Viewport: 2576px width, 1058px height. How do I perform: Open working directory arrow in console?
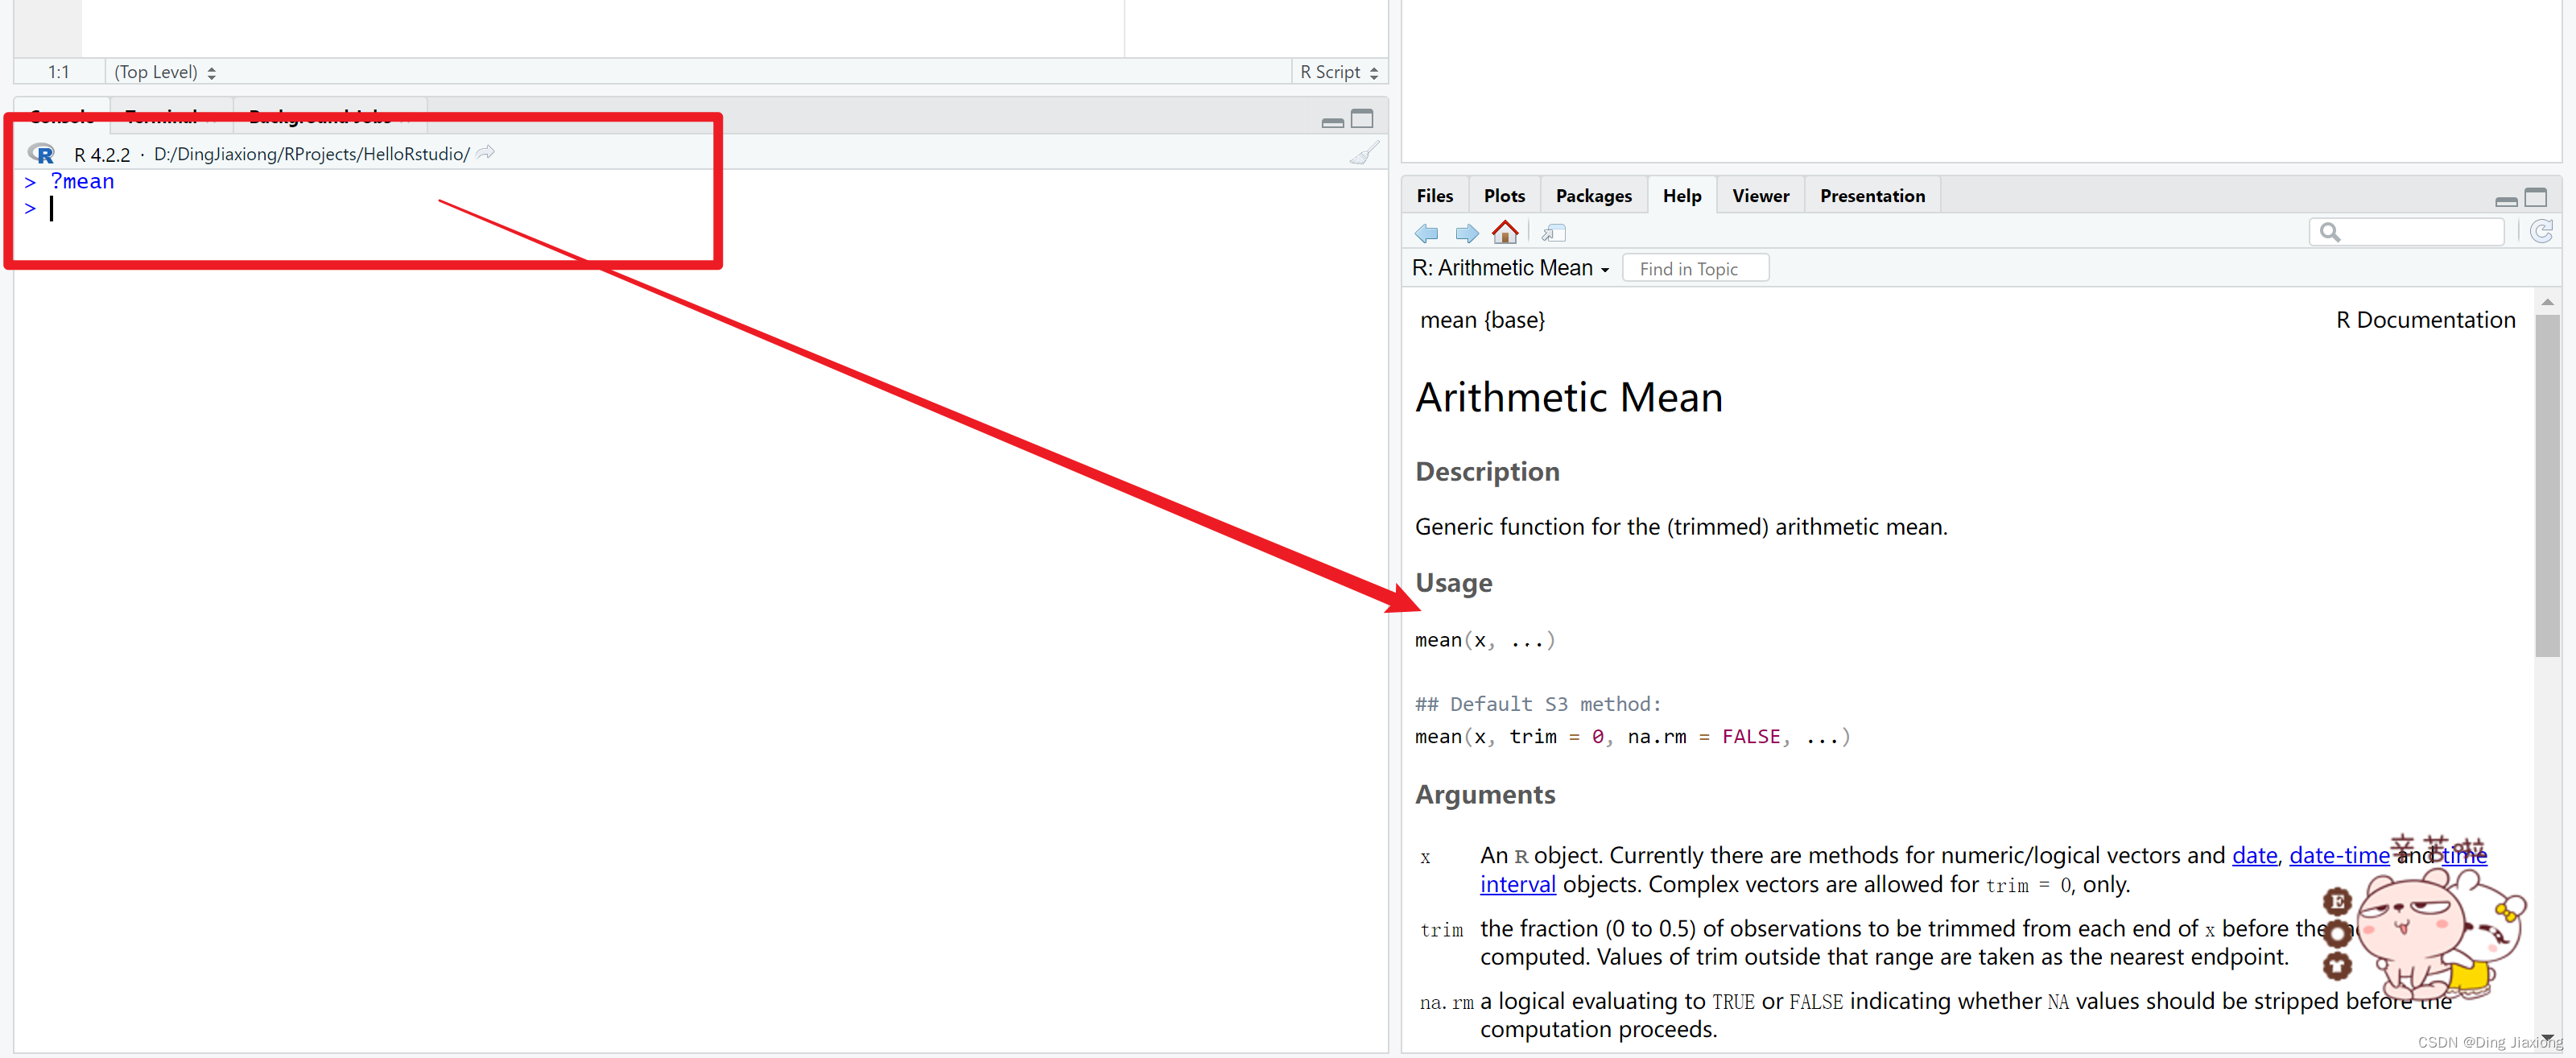click(486, 153)
